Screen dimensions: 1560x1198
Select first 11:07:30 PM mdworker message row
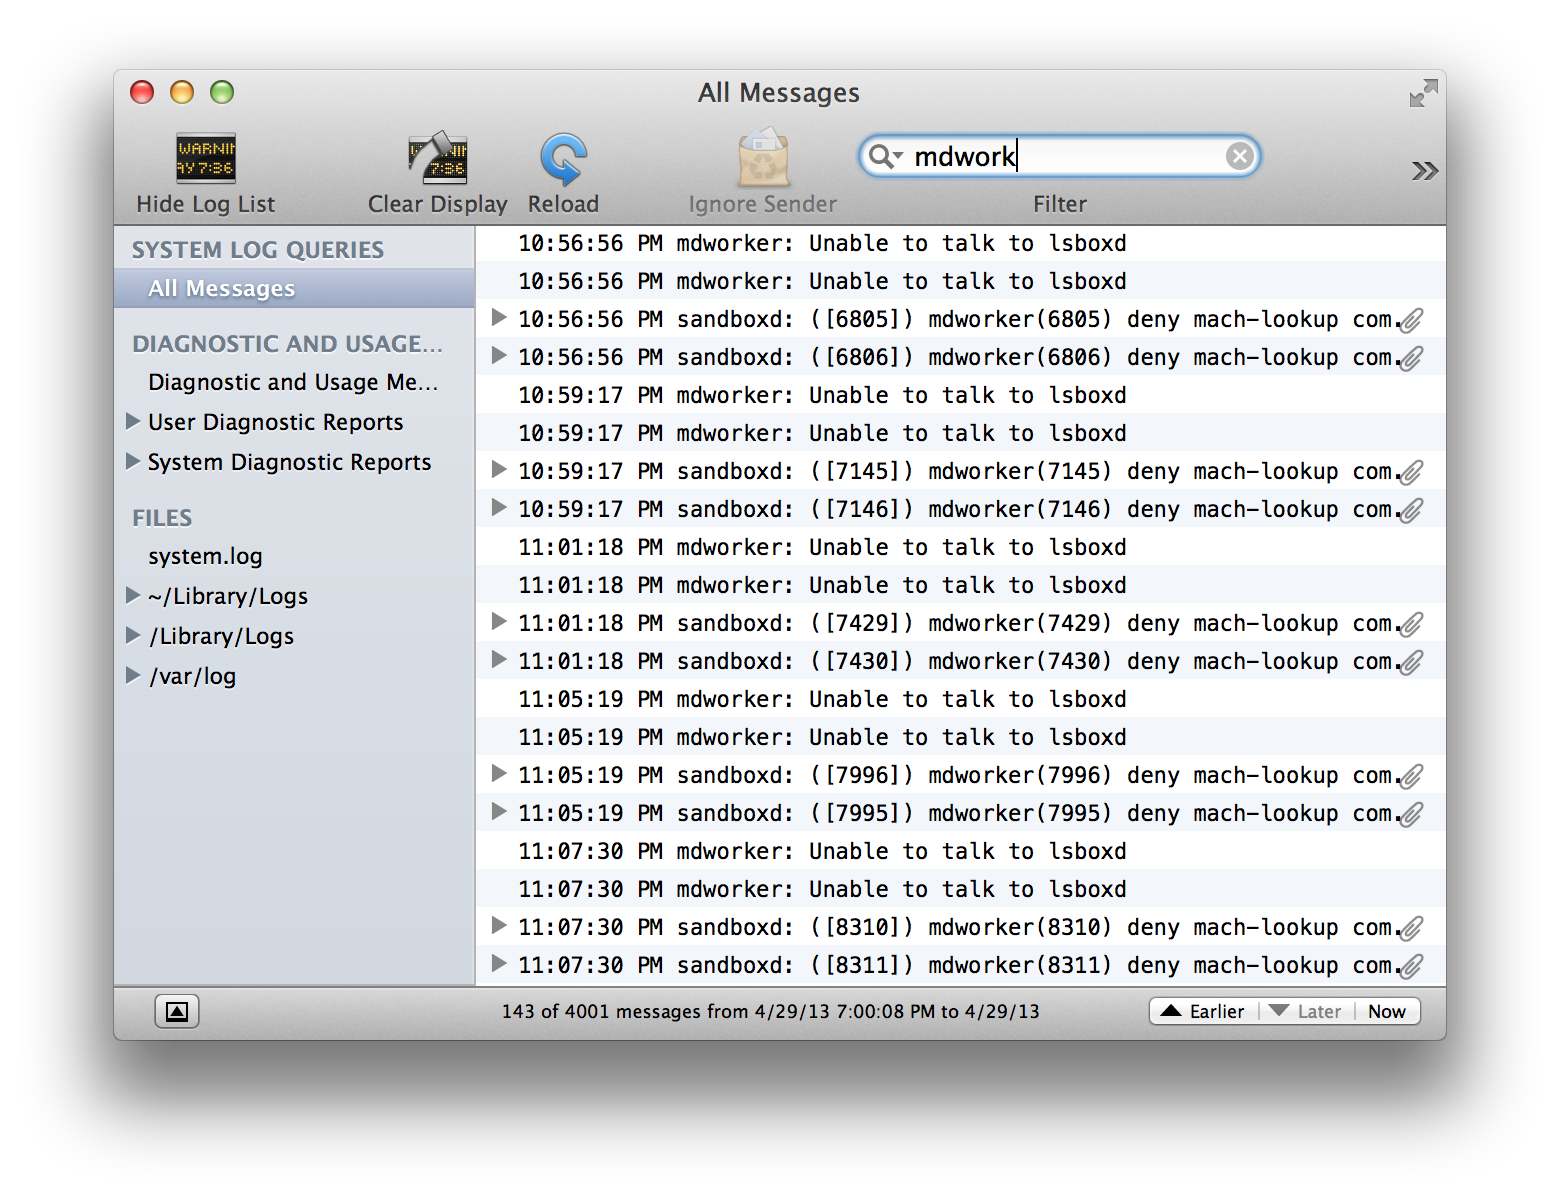tap(960, 851)
